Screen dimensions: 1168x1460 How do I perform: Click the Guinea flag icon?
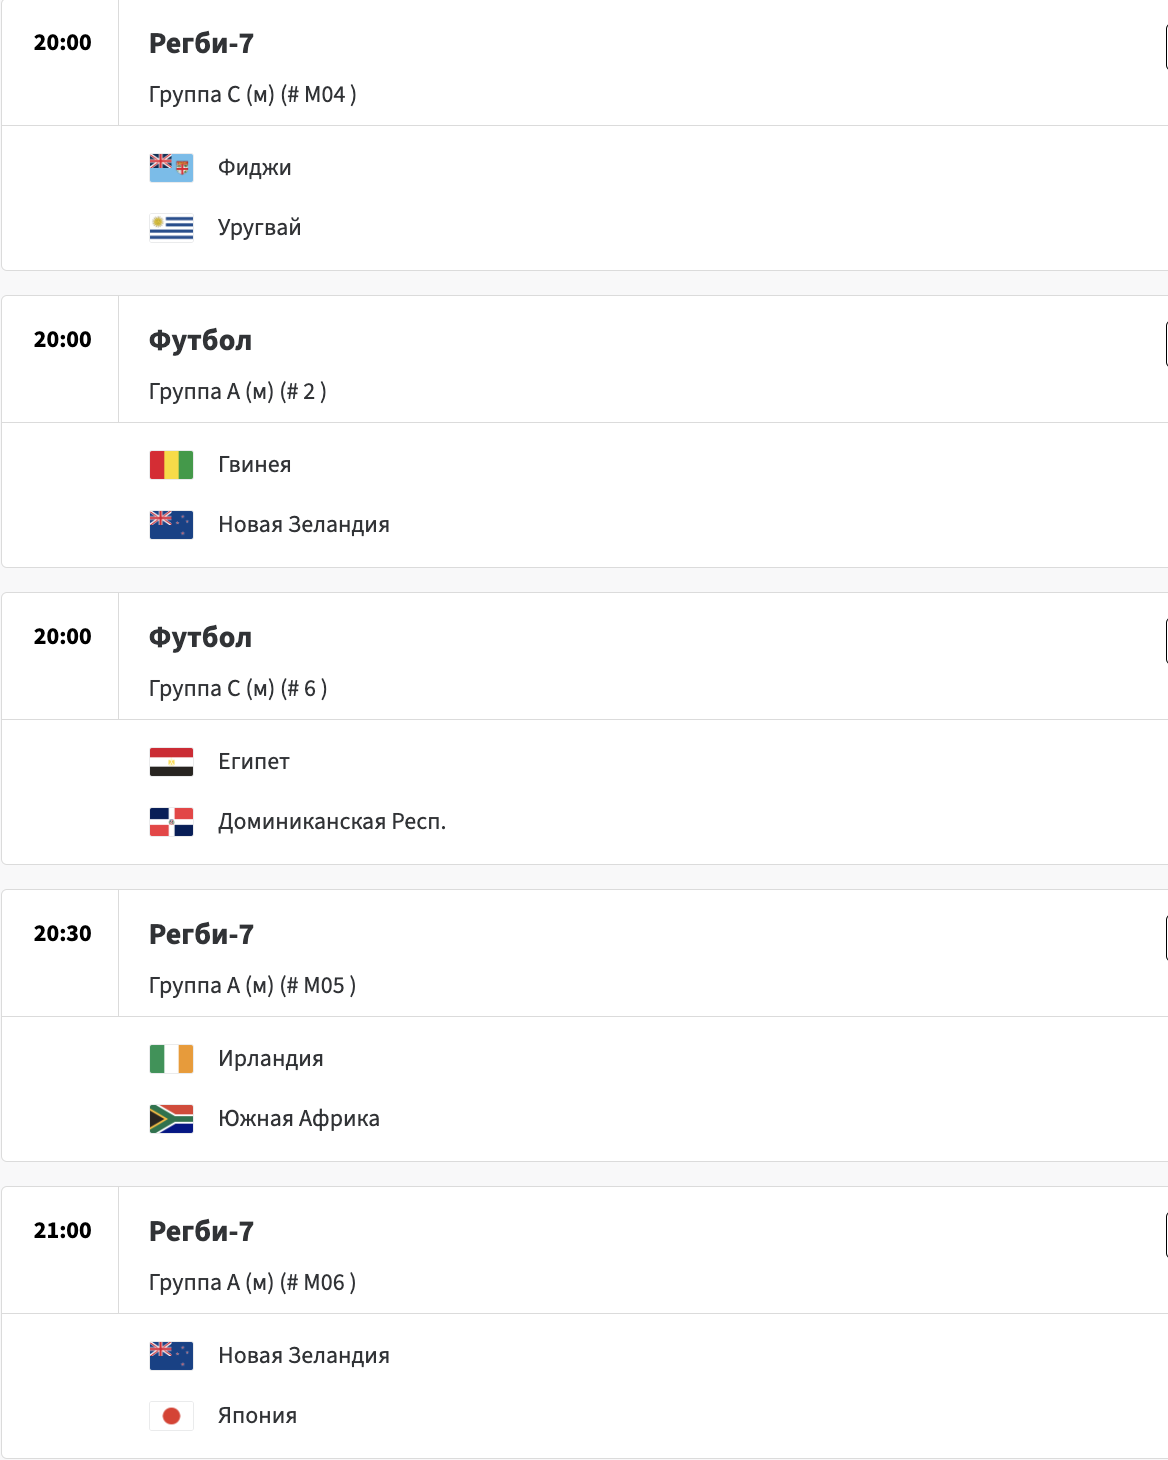[171, 465]
